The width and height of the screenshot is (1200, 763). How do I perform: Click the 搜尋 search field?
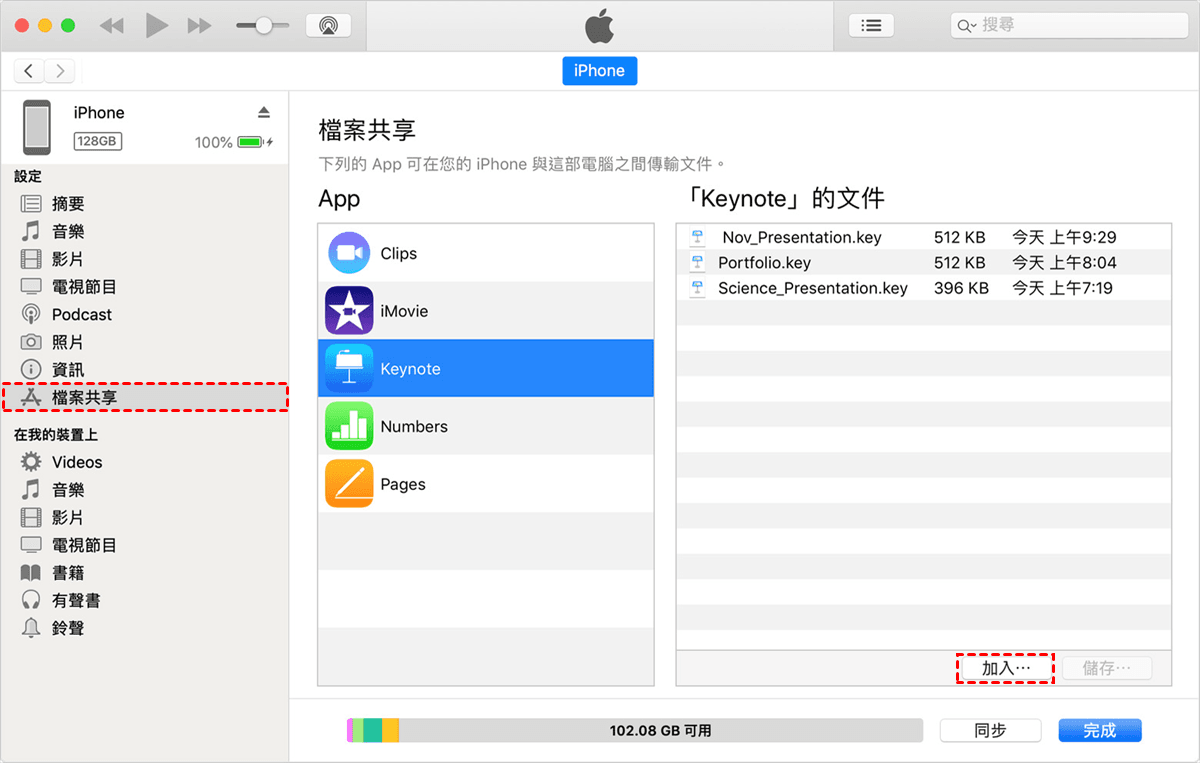(1070, 26)
